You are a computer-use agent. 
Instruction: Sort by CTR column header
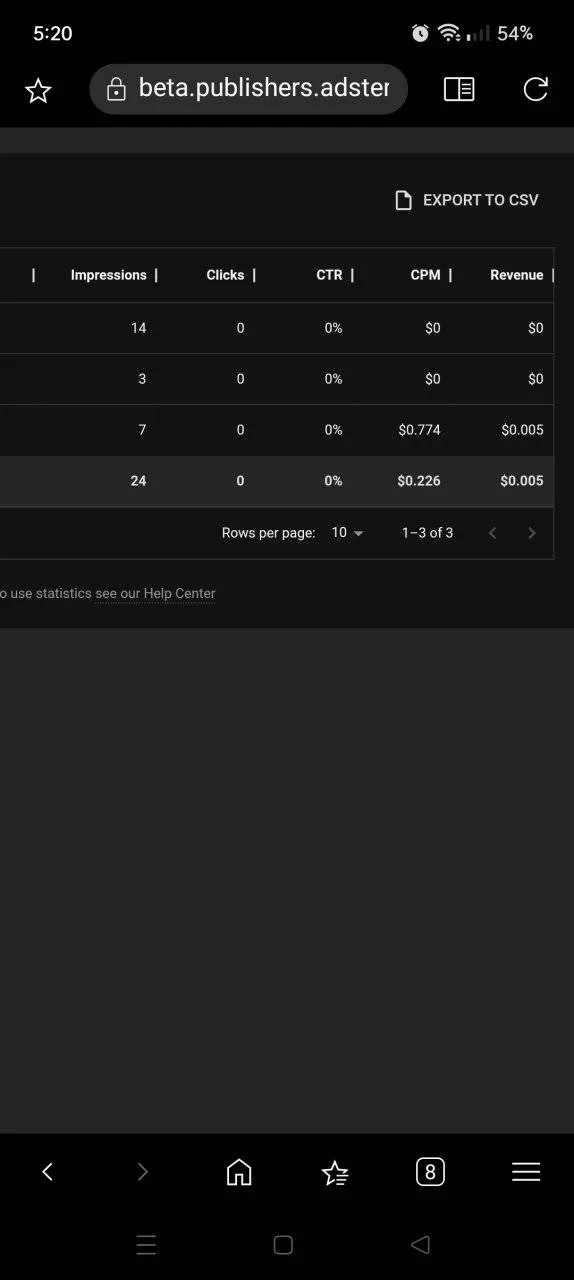[329, 275]
